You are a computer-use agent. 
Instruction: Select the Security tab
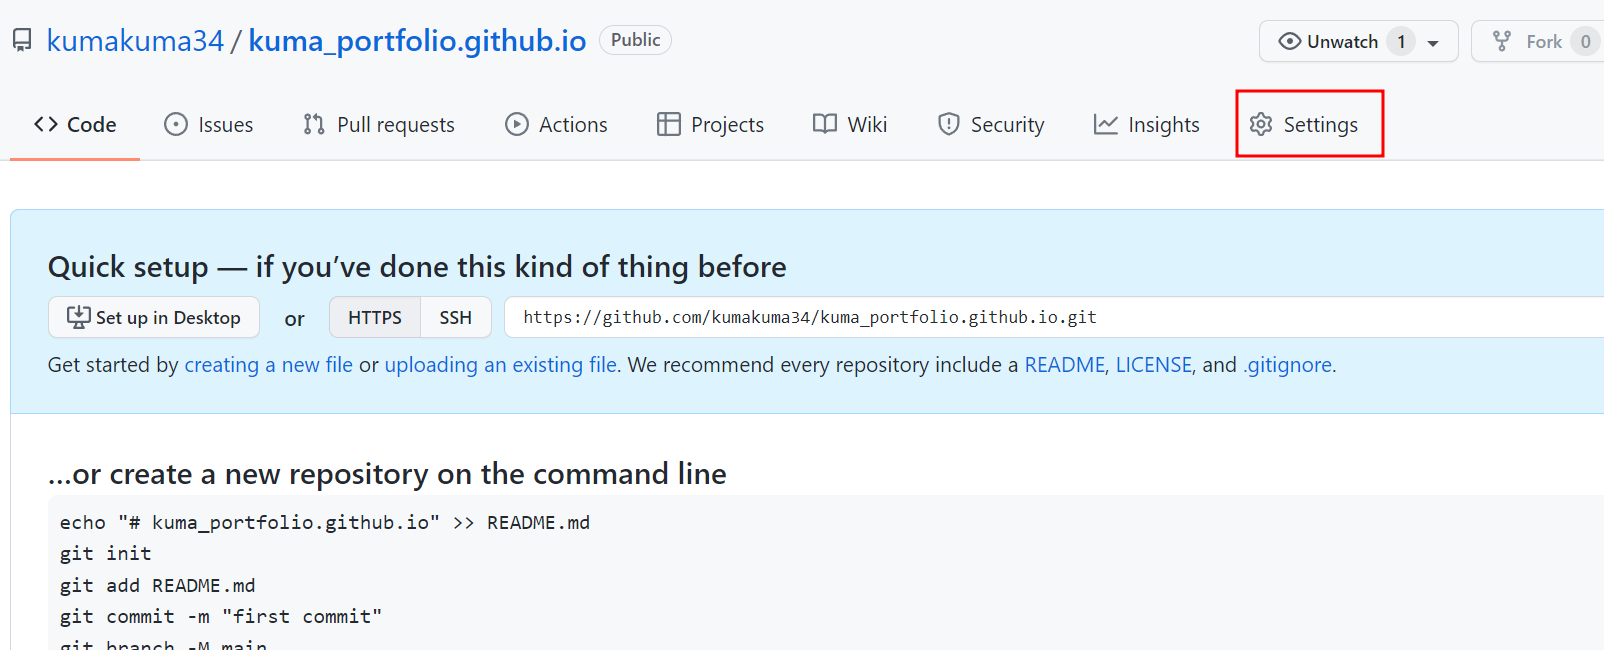[991, 124]
